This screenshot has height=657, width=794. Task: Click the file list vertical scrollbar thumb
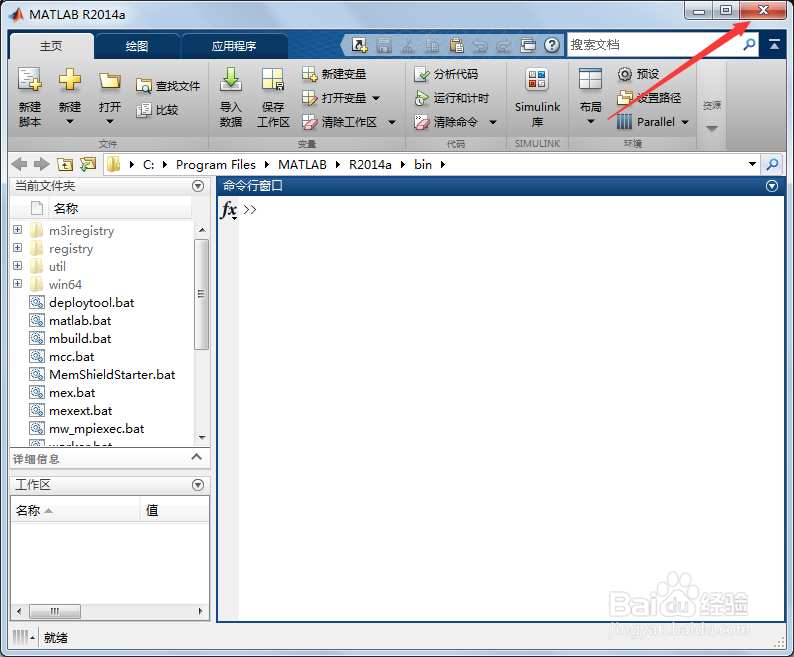tap(202, 294)
